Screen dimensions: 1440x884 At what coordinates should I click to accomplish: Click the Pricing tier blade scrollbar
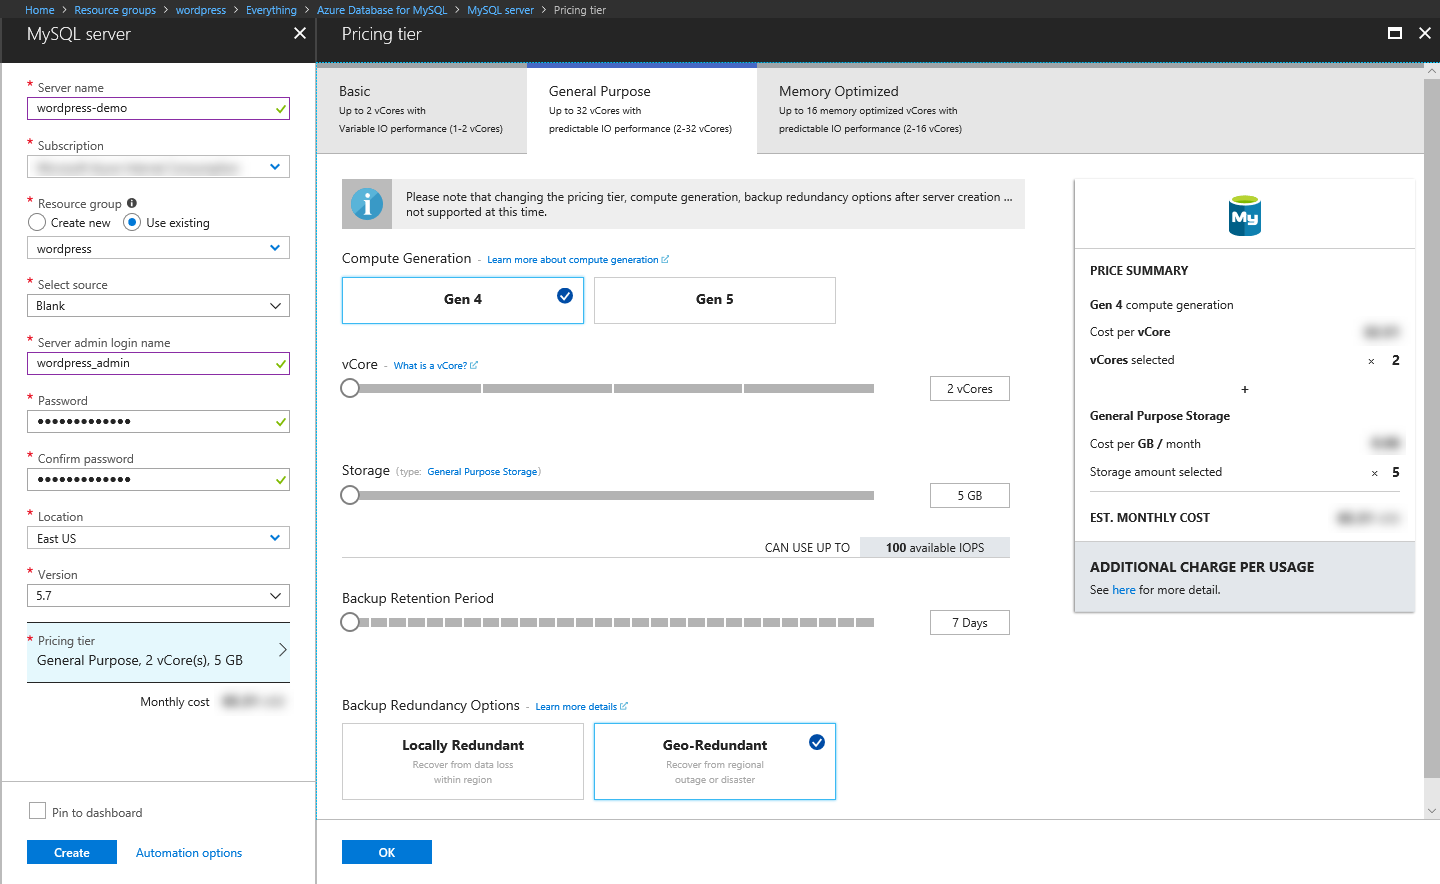[1432, 428]
